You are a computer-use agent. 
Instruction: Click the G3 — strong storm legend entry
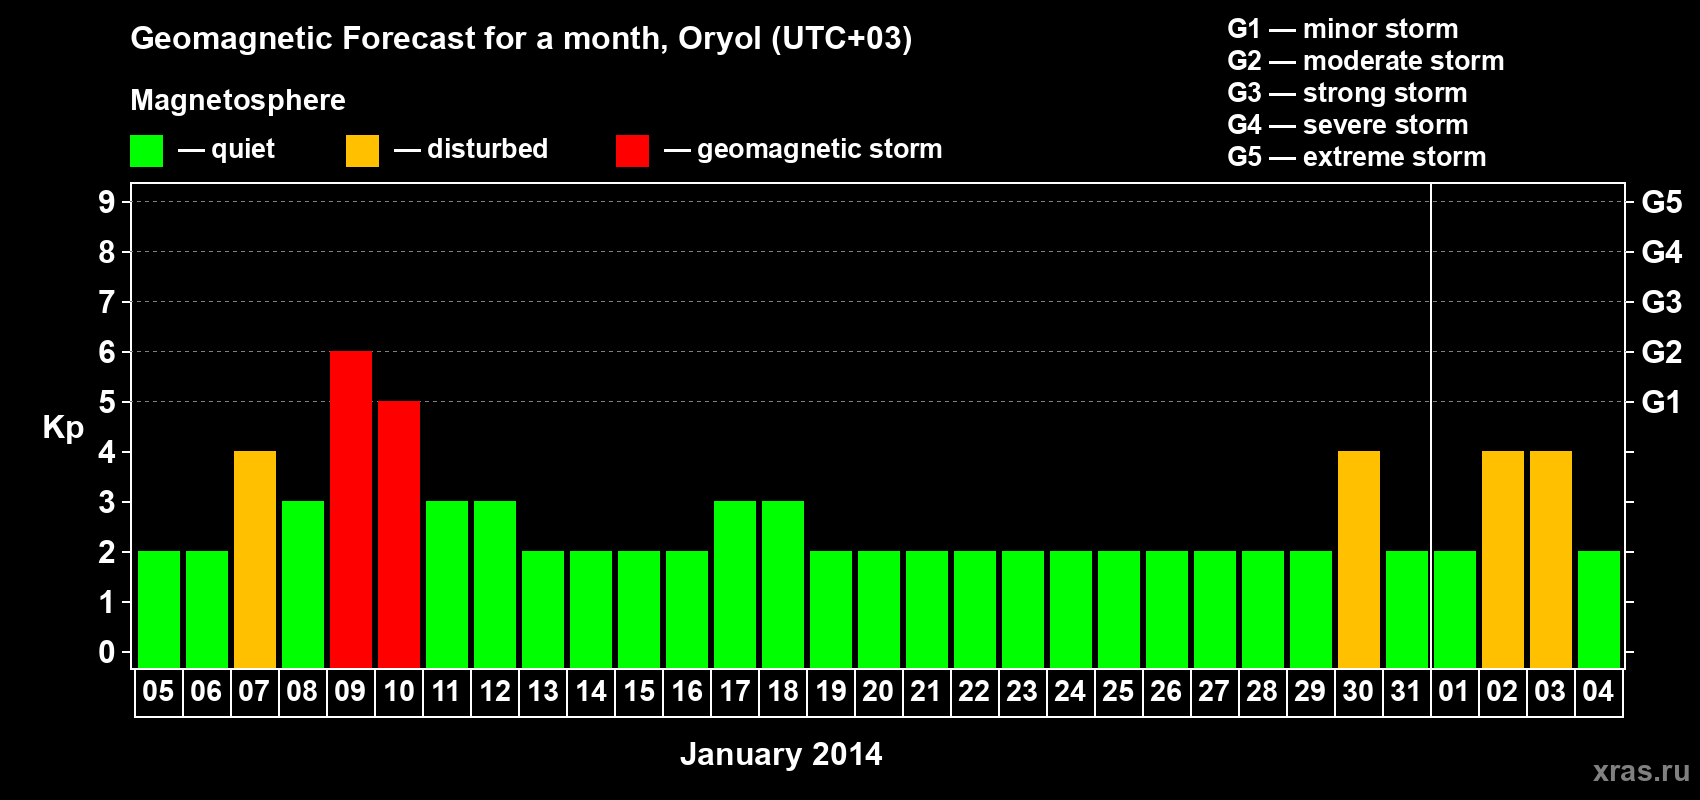tap(1347, 93)
